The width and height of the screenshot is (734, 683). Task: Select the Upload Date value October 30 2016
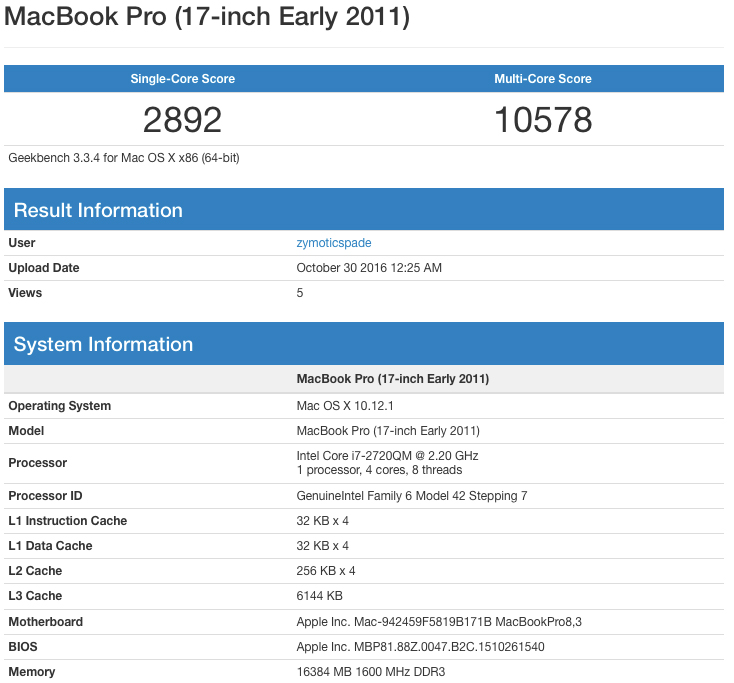(x=369, y=268)
